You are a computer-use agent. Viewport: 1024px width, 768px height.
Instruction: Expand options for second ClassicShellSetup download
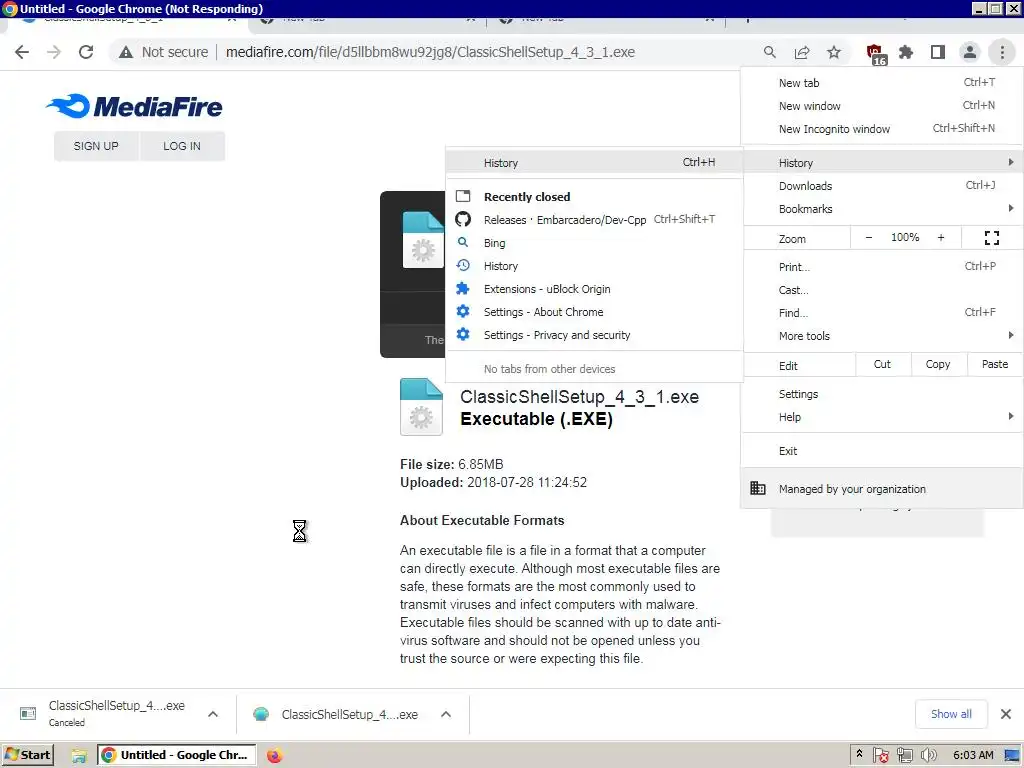[x=445, y=714]
